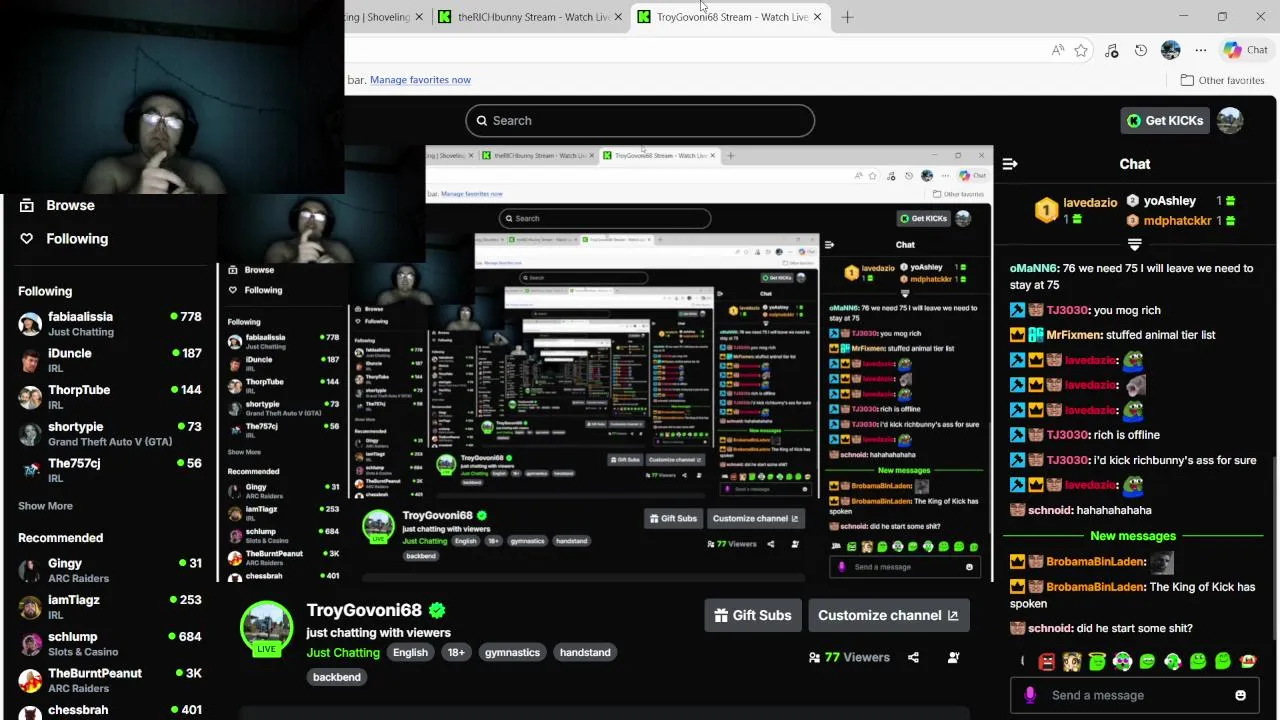The image size is (1280, 720).
Task: Expand Following list with Show More
Action: coord(45,506)
